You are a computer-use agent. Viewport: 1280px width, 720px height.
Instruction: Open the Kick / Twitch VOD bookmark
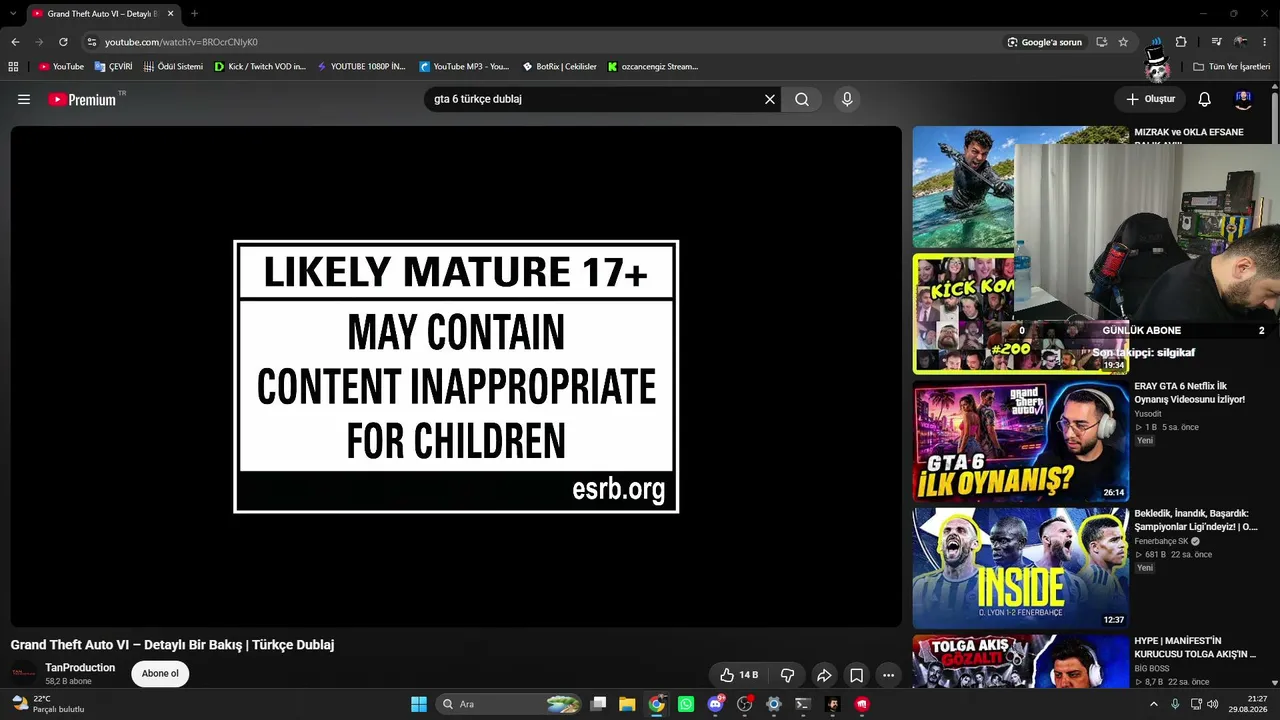pos(260,67)
